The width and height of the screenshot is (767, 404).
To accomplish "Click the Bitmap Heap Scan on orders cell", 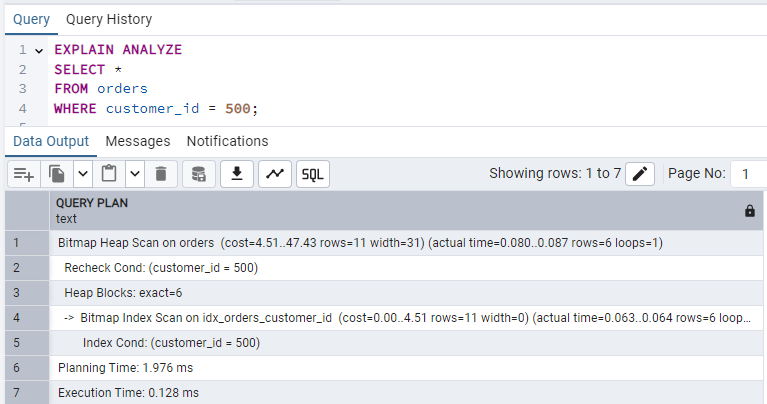I will click(x=406, y=243).
